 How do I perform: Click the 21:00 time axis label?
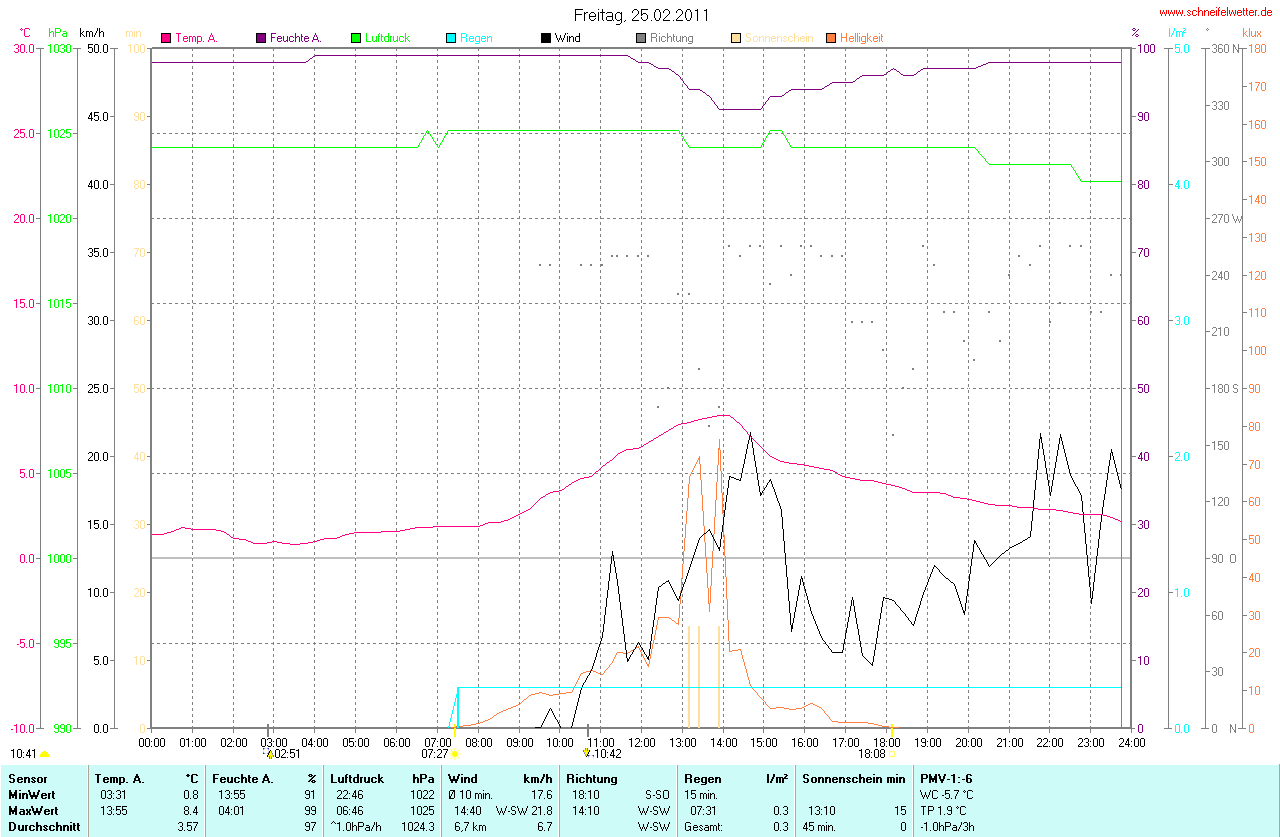[x=1009, y=743]
